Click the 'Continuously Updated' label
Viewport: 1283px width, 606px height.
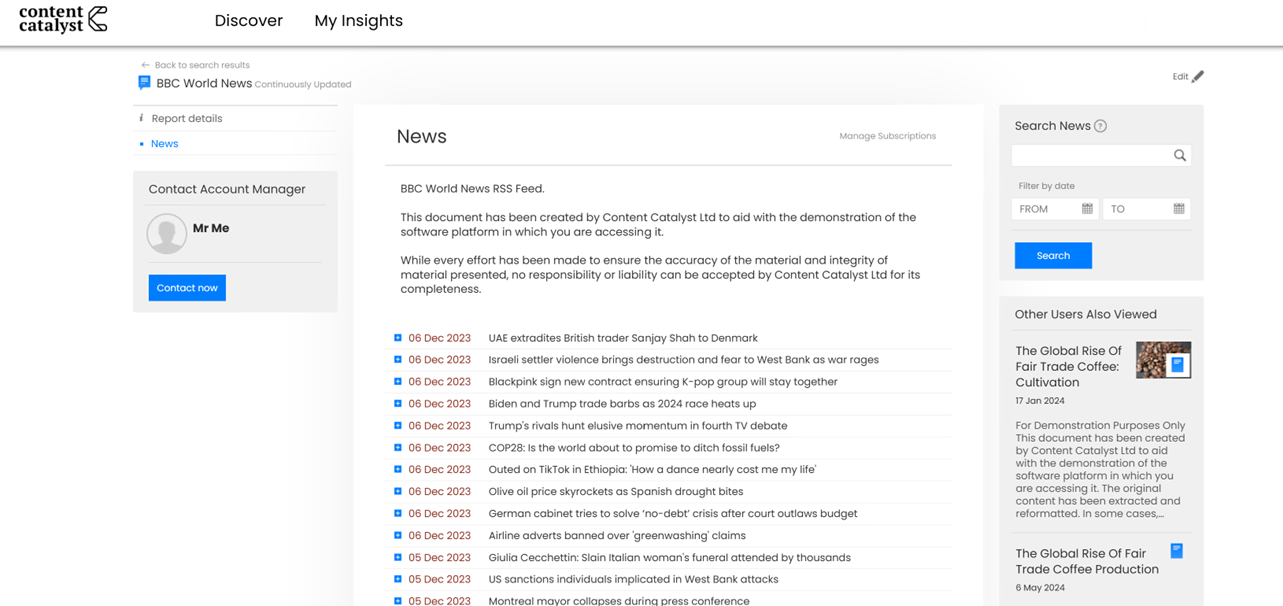pos(303,85)
